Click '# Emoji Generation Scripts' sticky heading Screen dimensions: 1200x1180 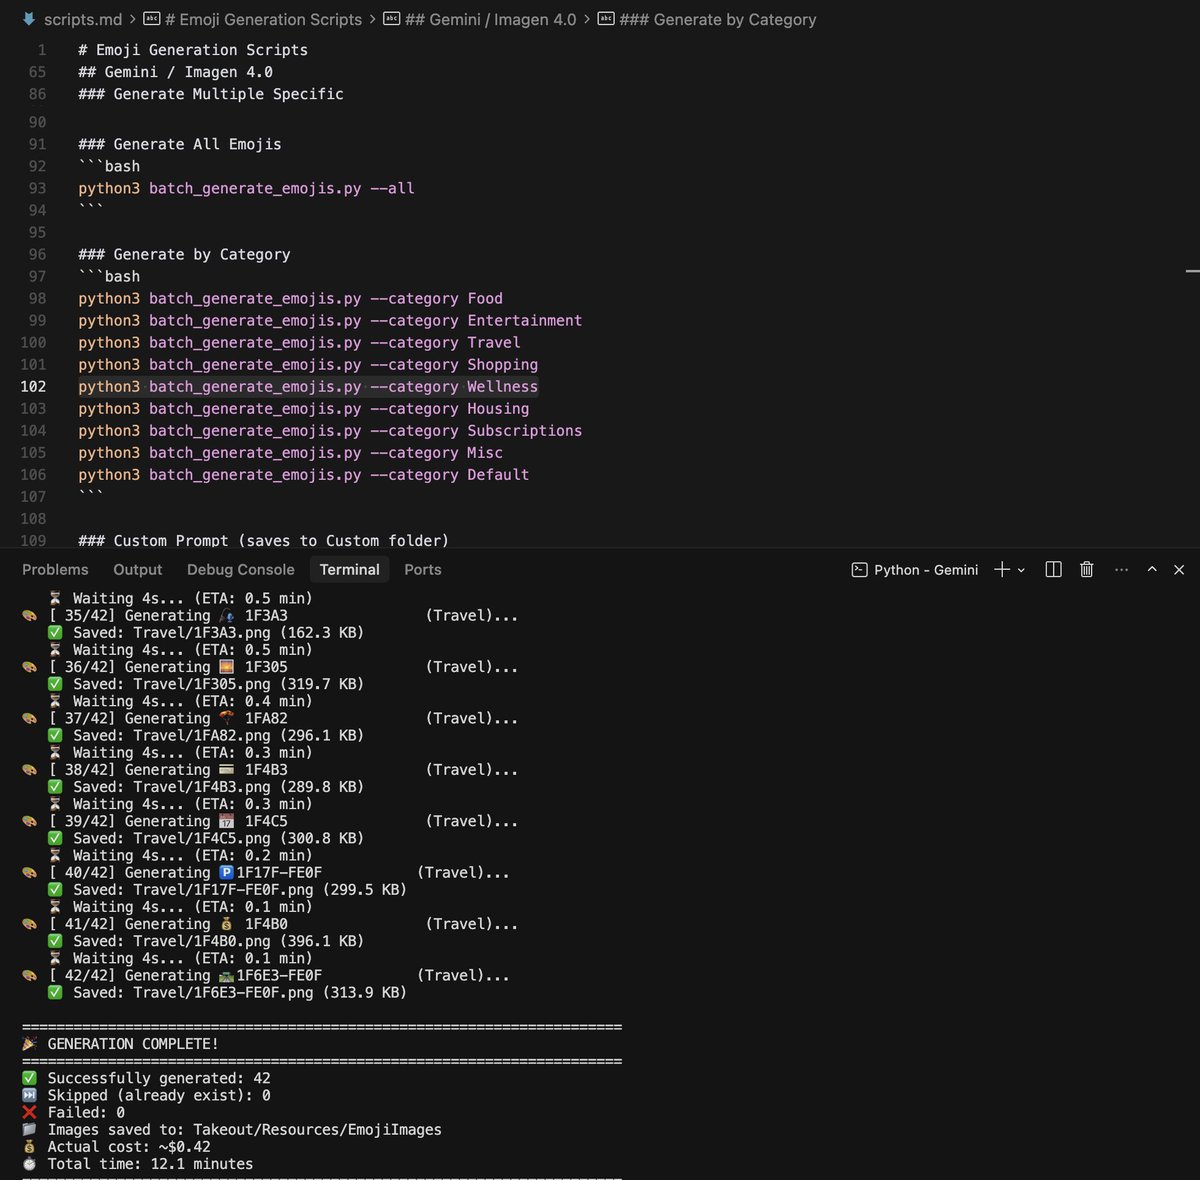tap(193, 50)
